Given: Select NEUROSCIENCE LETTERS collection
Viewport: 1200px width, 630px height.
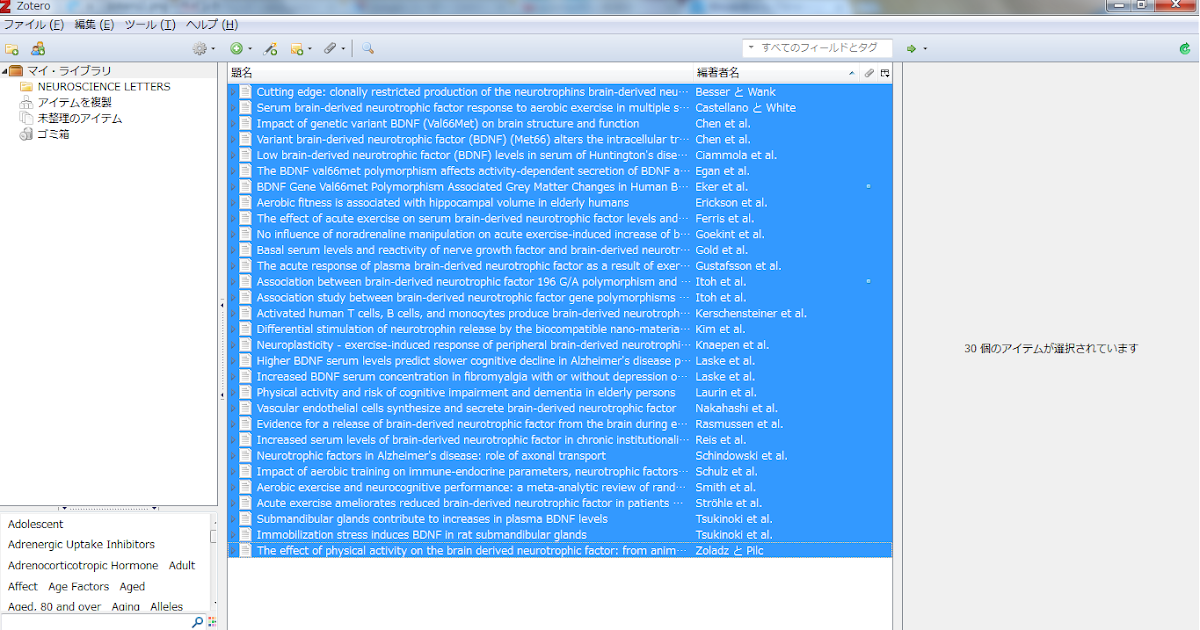Looking at the screenshot, I should tap(104, 87).
